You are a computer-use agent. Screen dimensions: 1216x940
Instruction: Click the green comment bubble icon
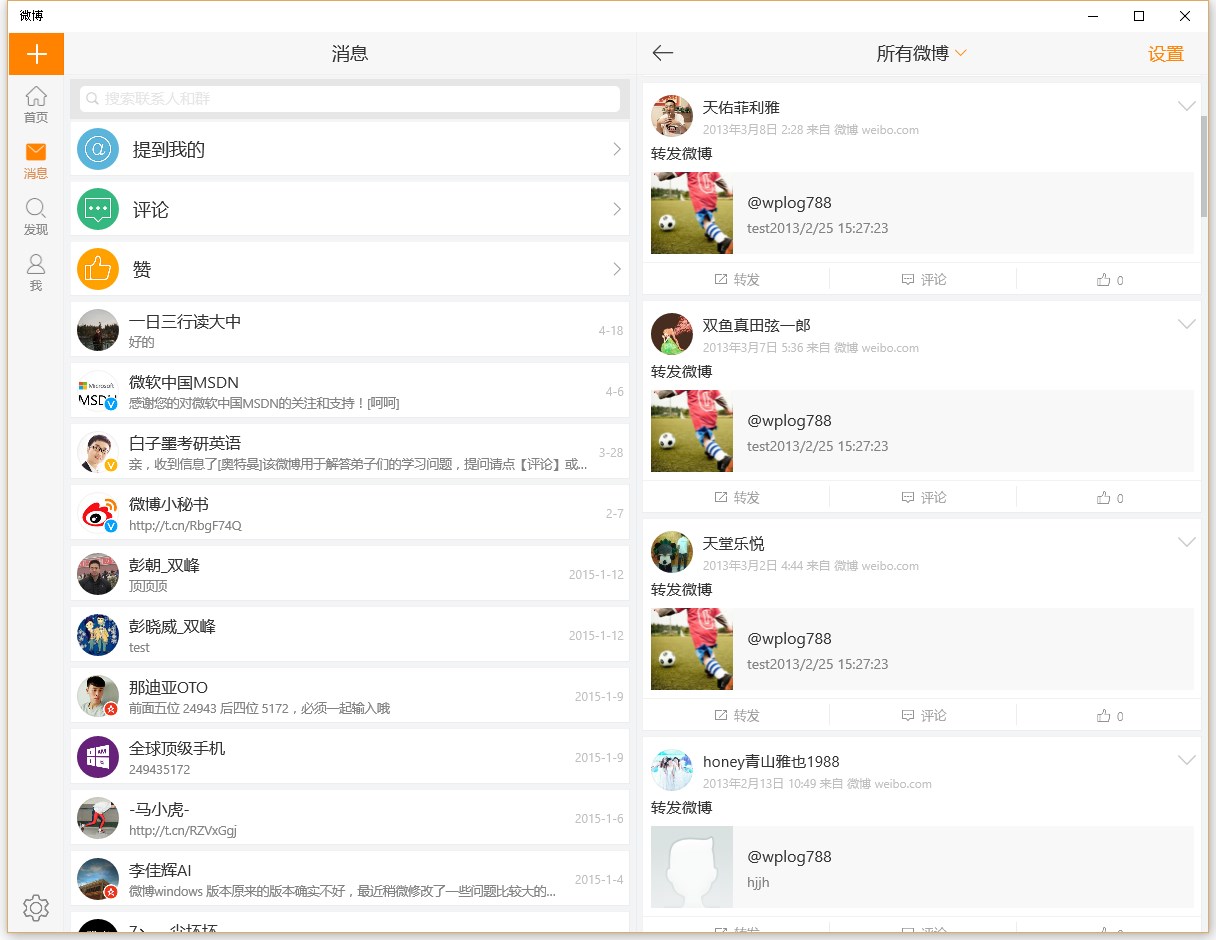point(98,209)
